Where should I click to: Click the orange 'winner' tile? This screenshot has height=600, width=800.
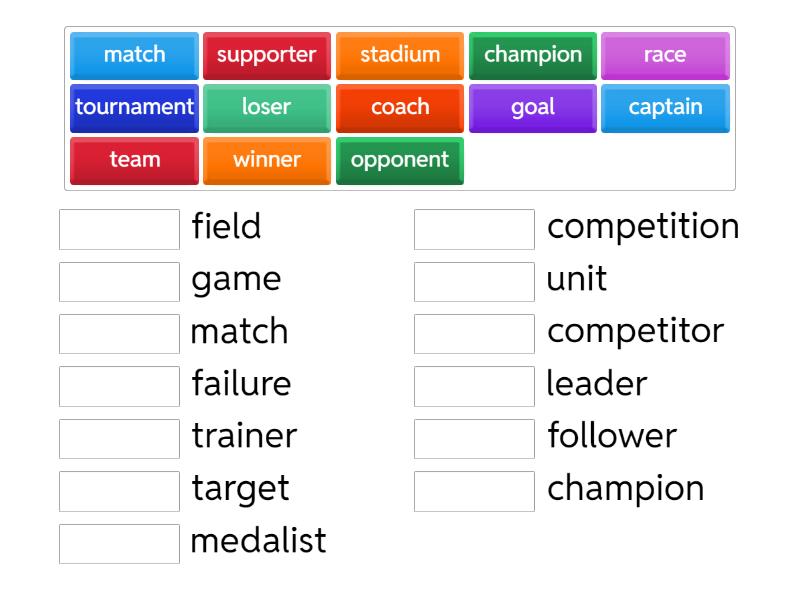click(267, 160)
